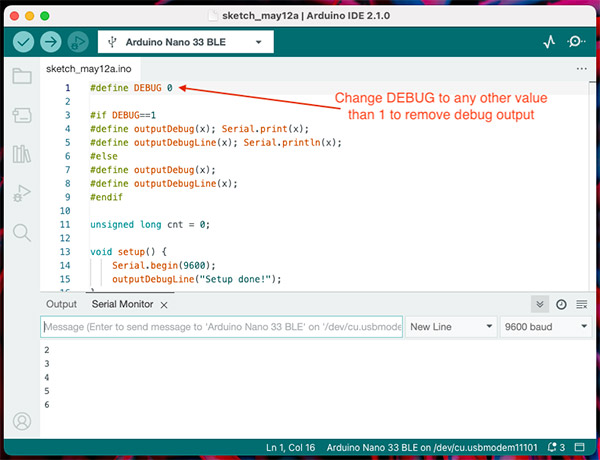Expand the Arduino Nano 33 BLE board selector

186,42
